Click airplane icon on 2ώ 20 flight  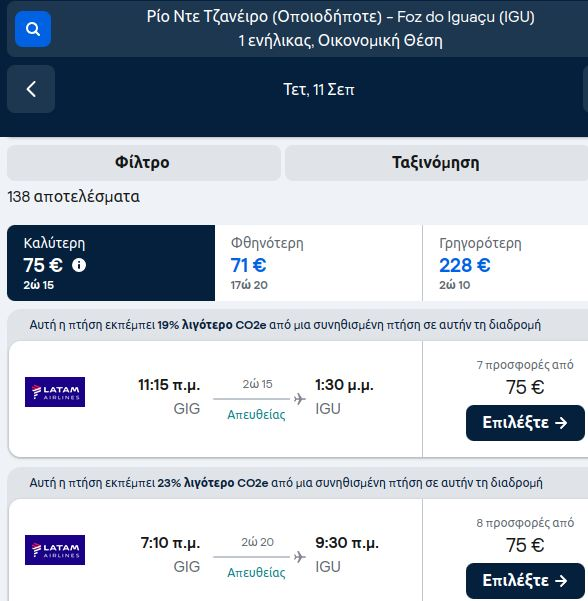click(x=300, y=557)
